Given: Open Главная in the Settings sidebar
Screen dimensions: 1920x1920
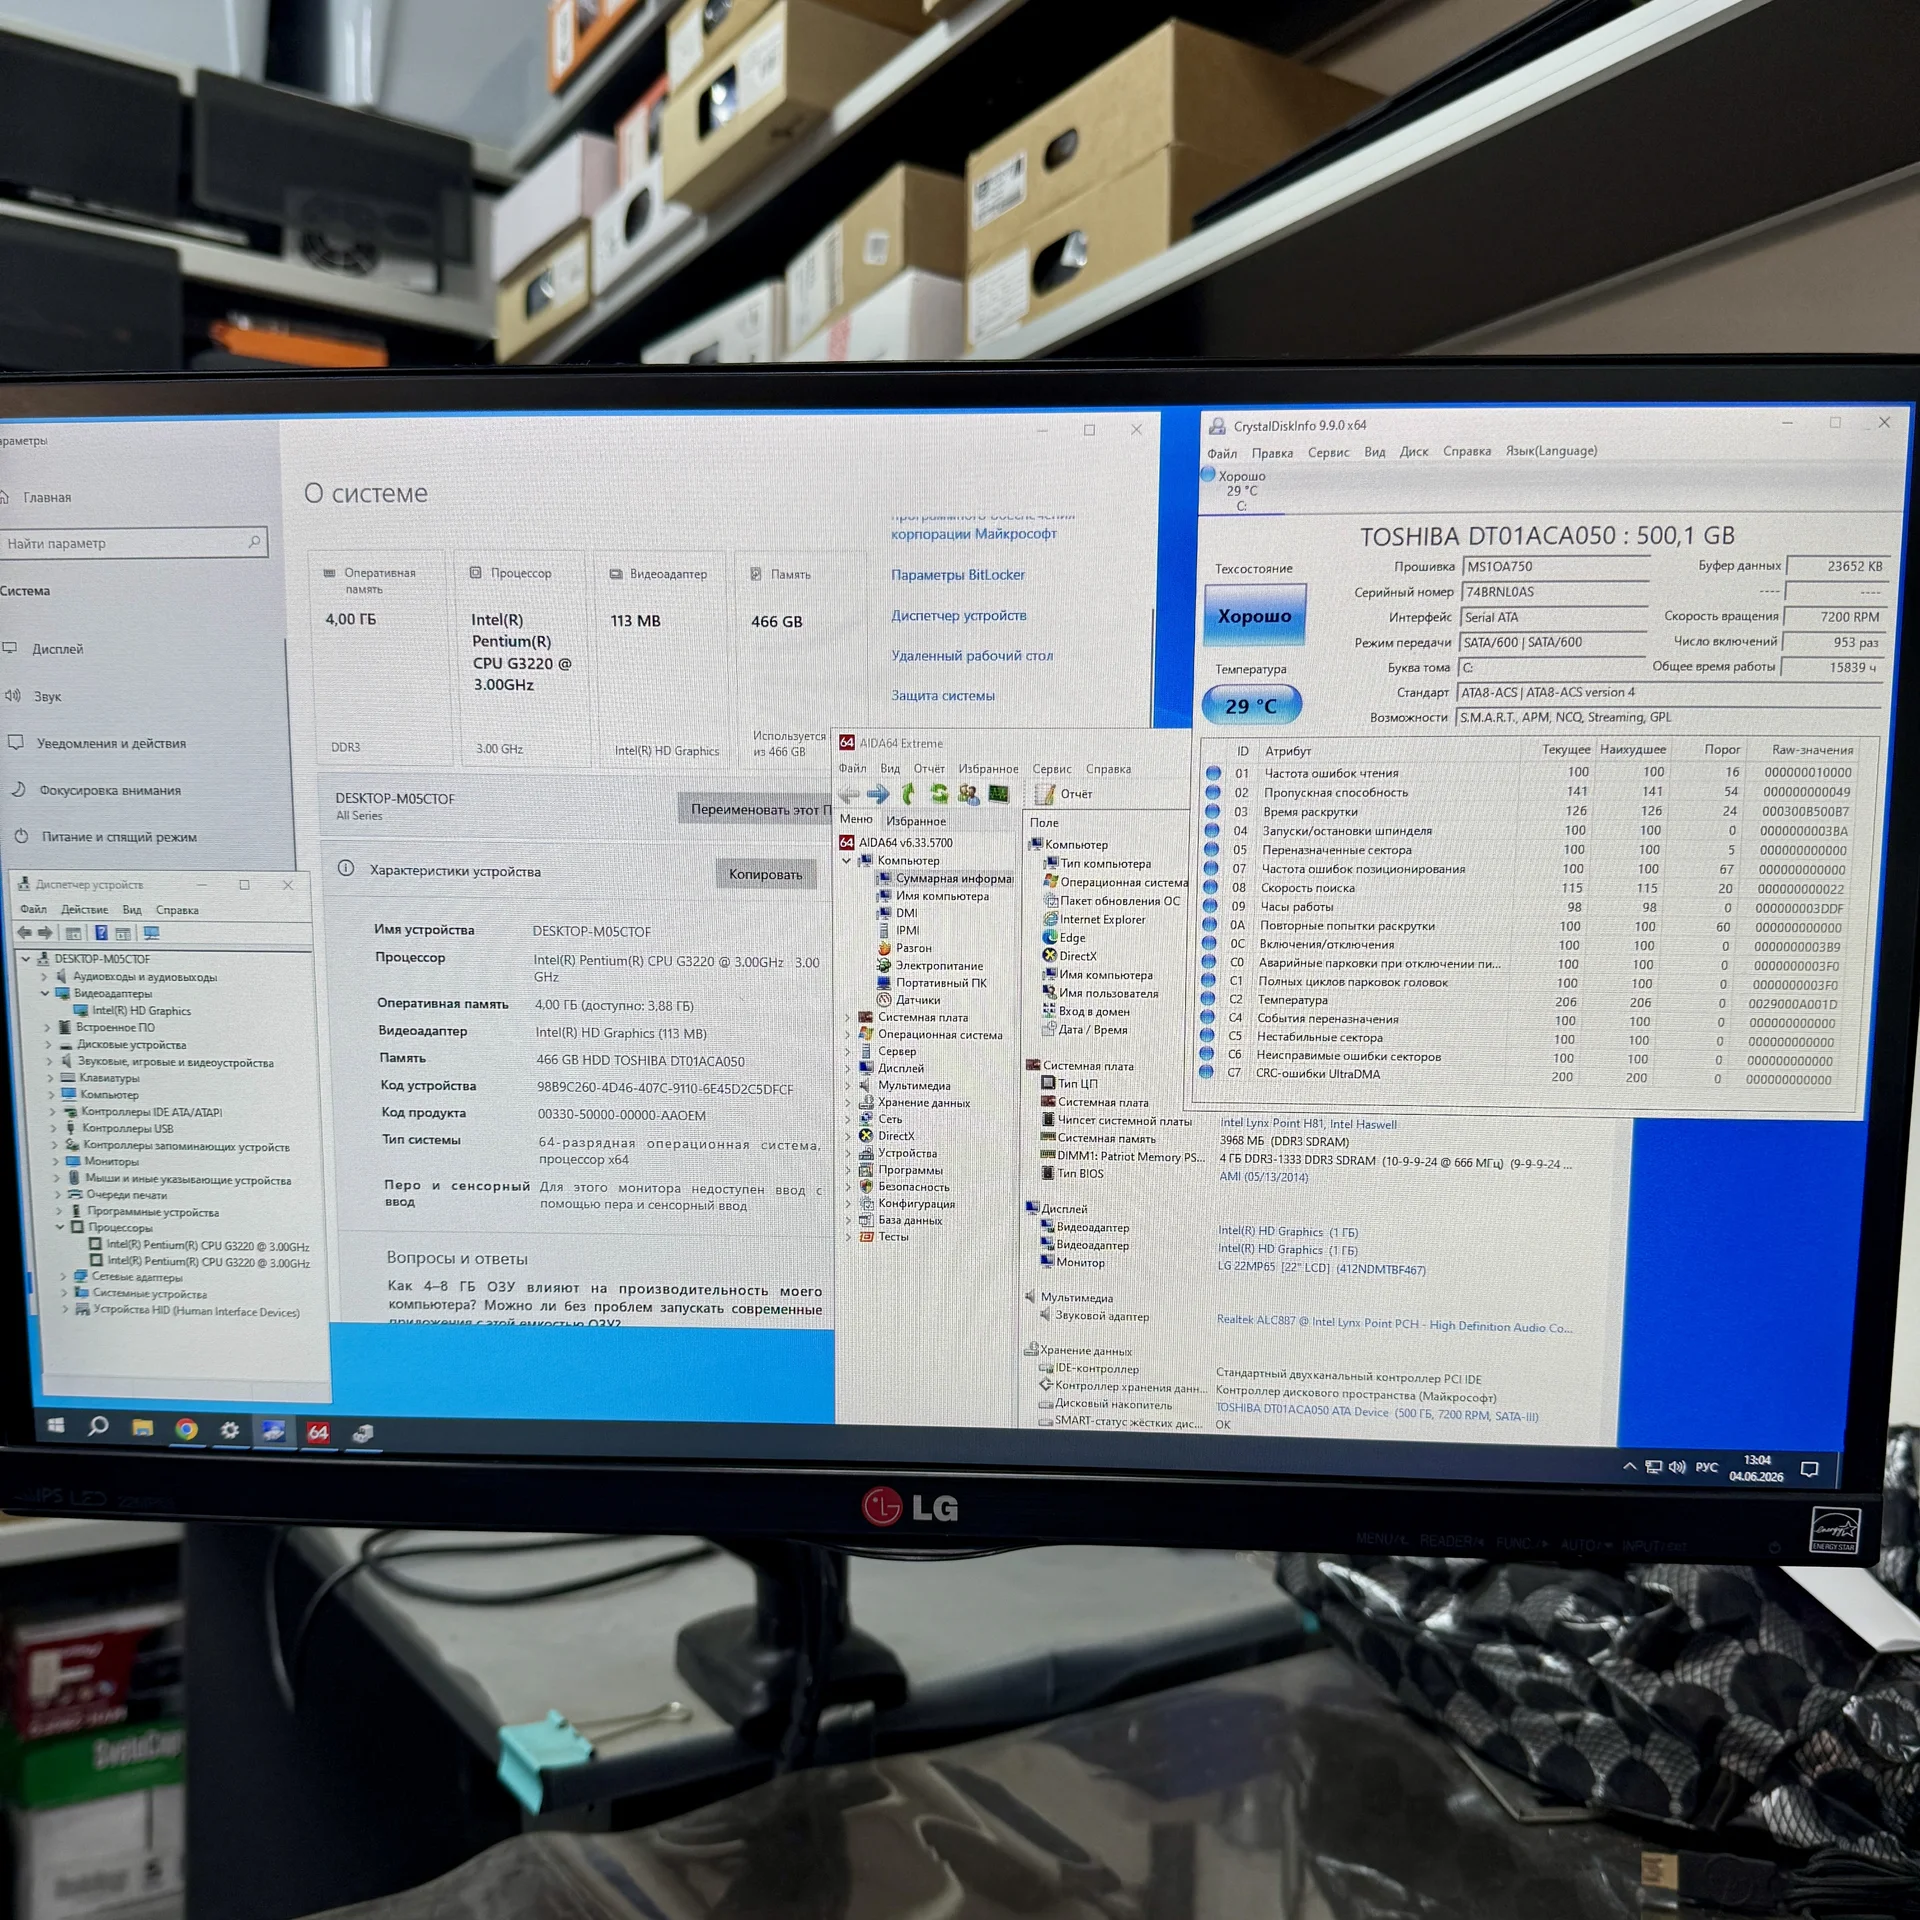Looking at the screenshot, I should [x=36, y=497].
